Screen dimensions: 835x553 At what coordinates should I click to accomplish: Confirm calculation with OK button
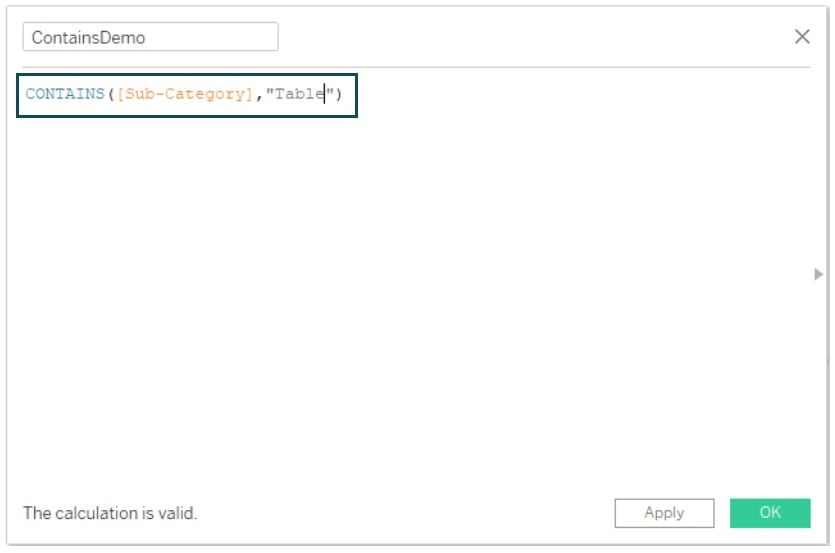tap(770, 513)
